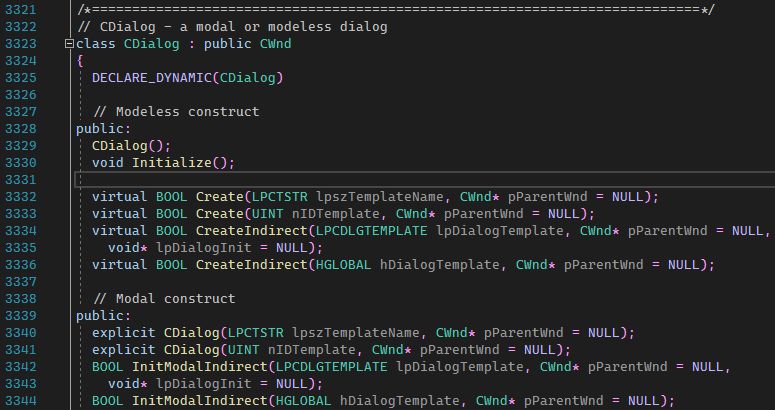The image size is (775, 410).
Task: Click 'LPCTSTR' type on line 3332
Action: point(280,197)
